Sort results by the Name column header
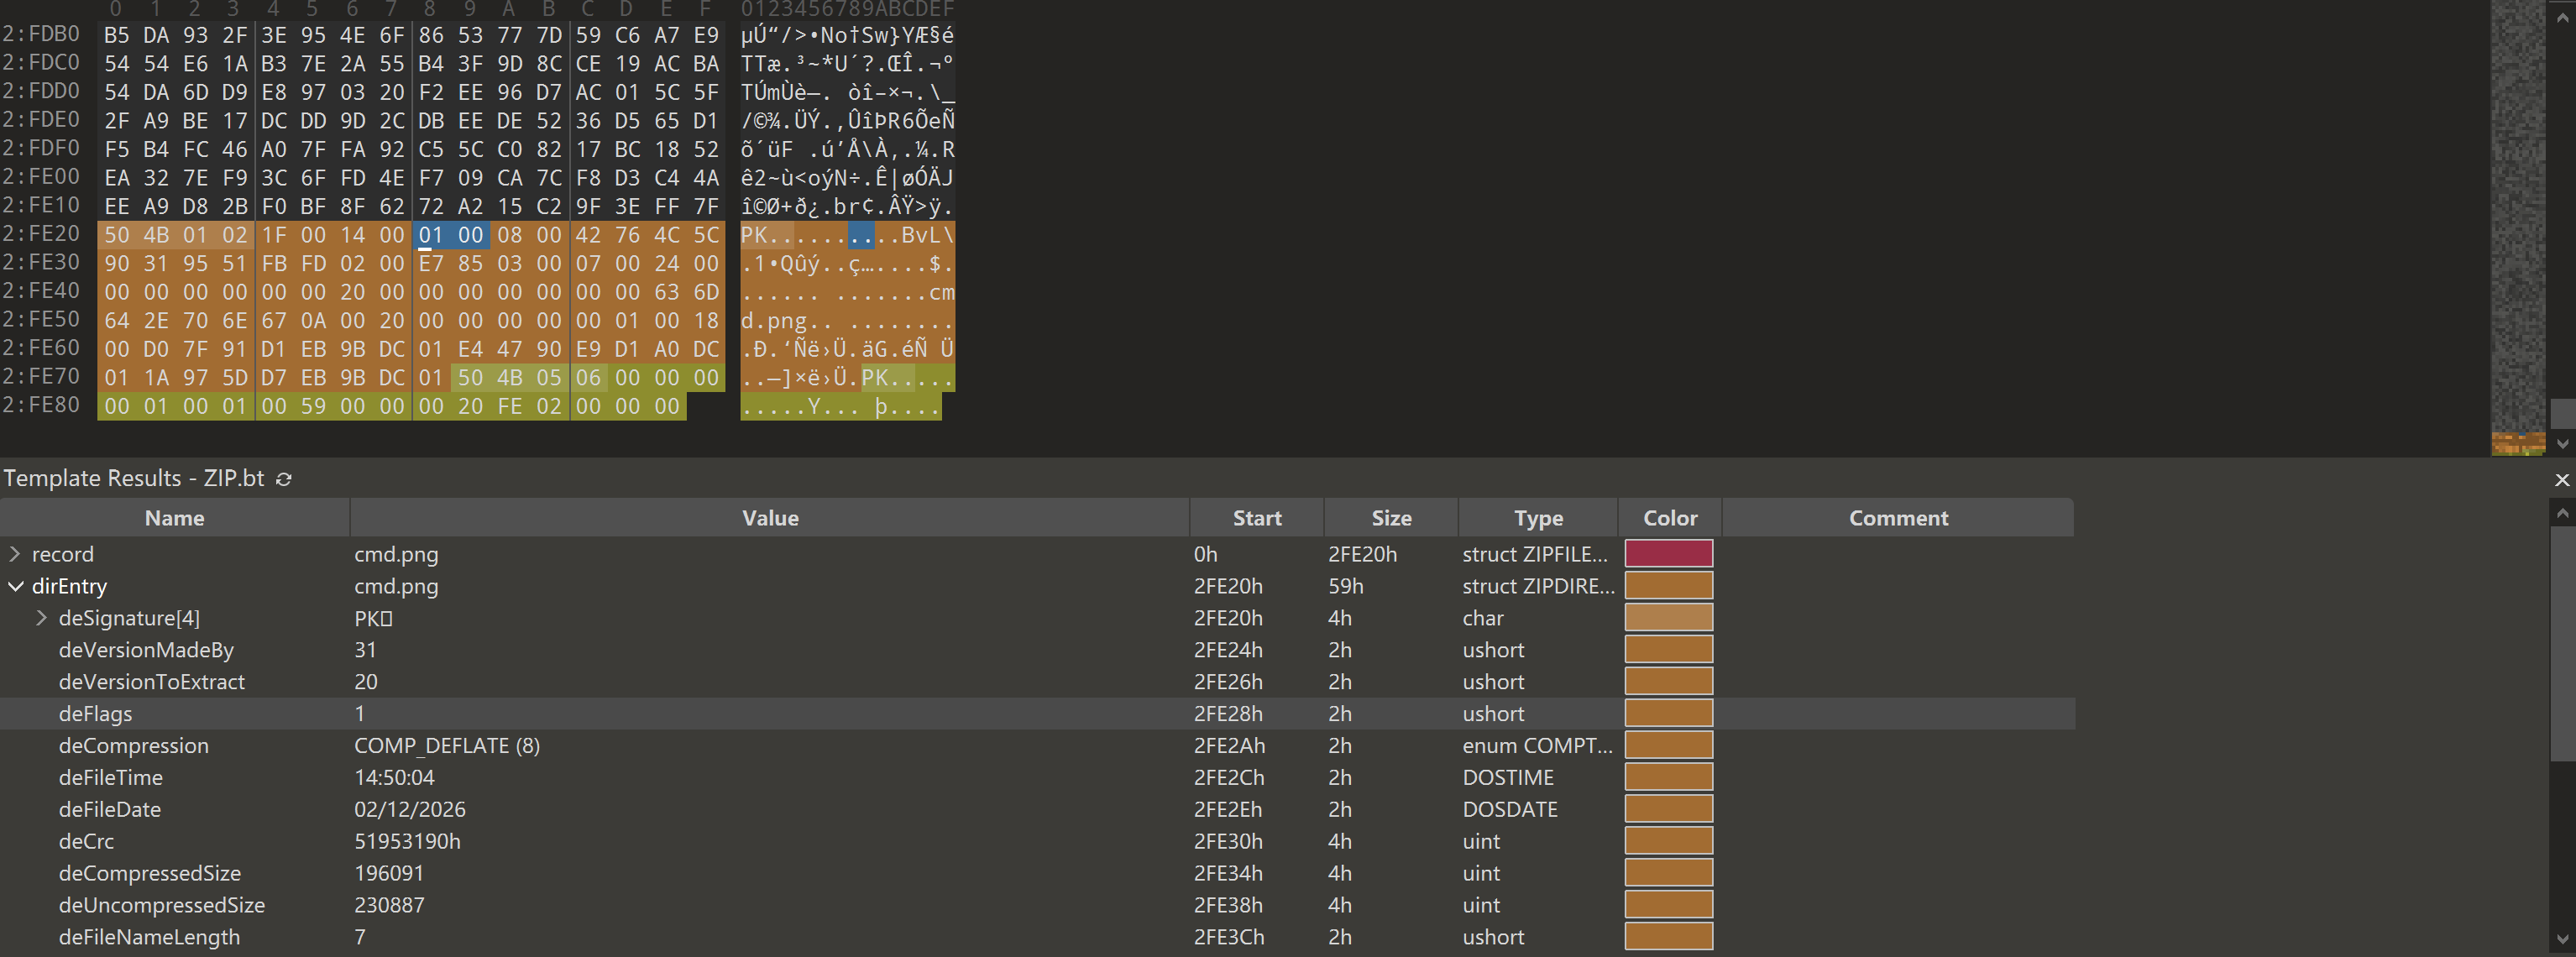 [174, 518]
